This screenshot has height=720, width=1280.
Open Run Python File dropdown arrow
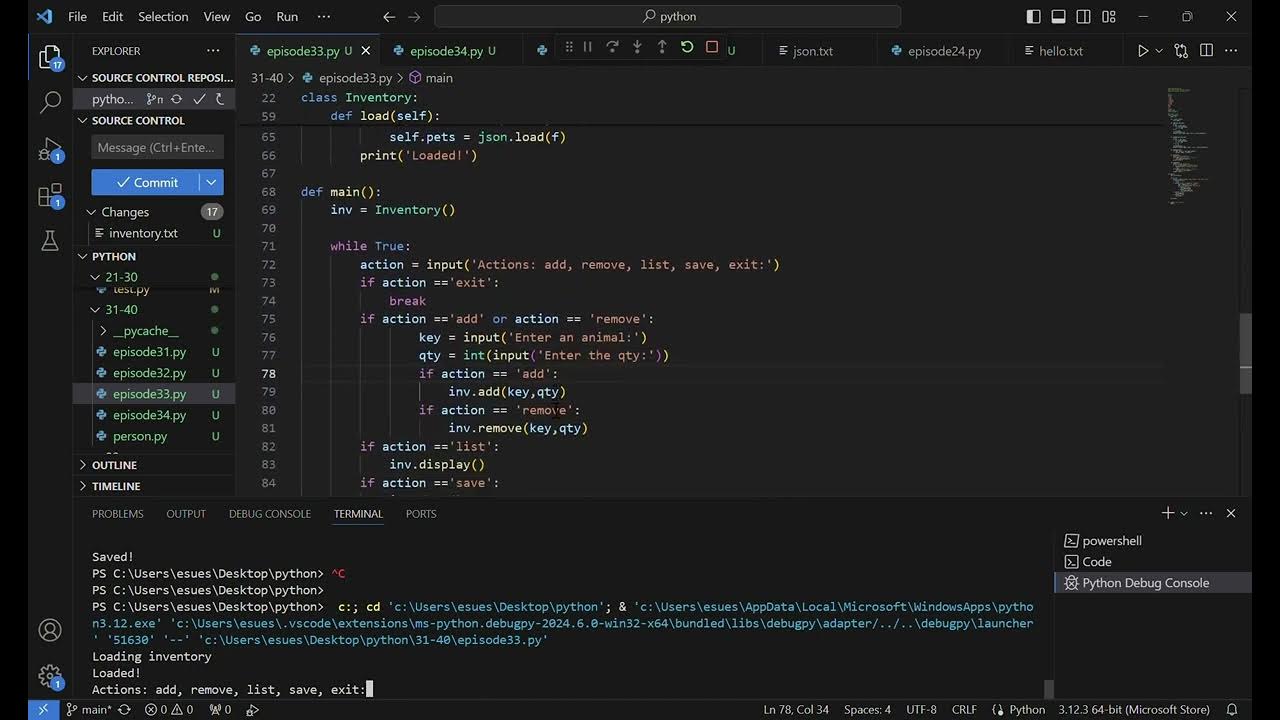point(1159,51)
